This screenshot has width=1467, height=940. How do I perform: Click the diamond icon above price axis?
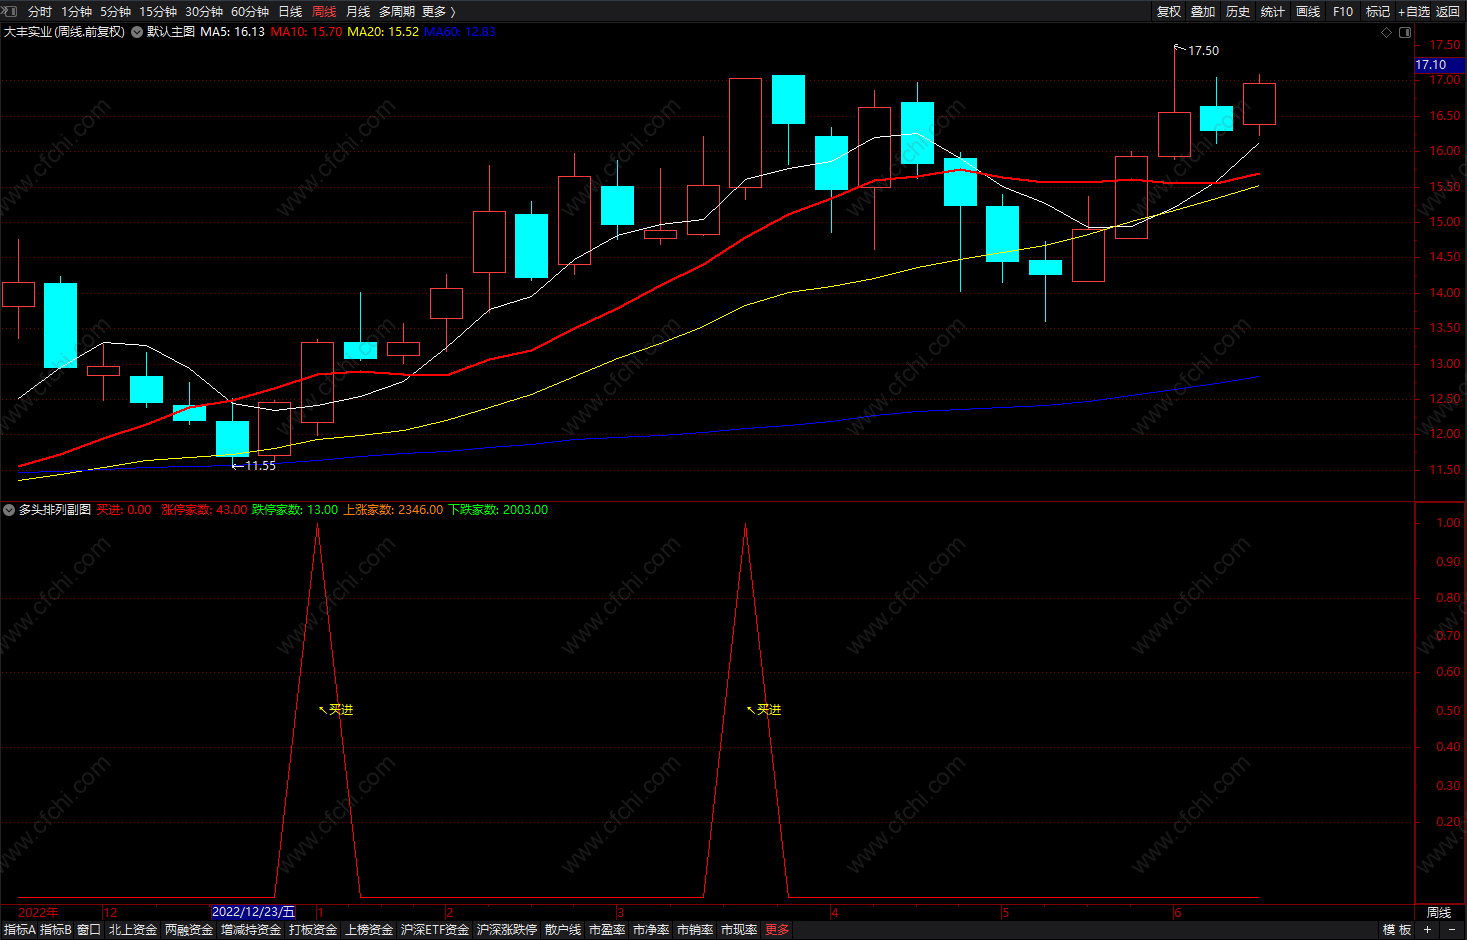coord(1386,32)
